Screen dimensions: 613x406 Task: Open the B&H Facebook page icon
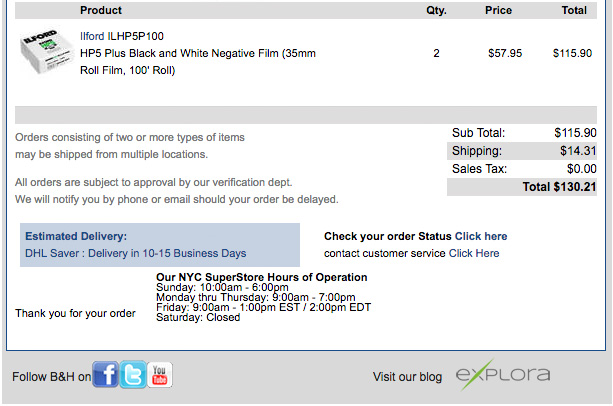[105, 375]
